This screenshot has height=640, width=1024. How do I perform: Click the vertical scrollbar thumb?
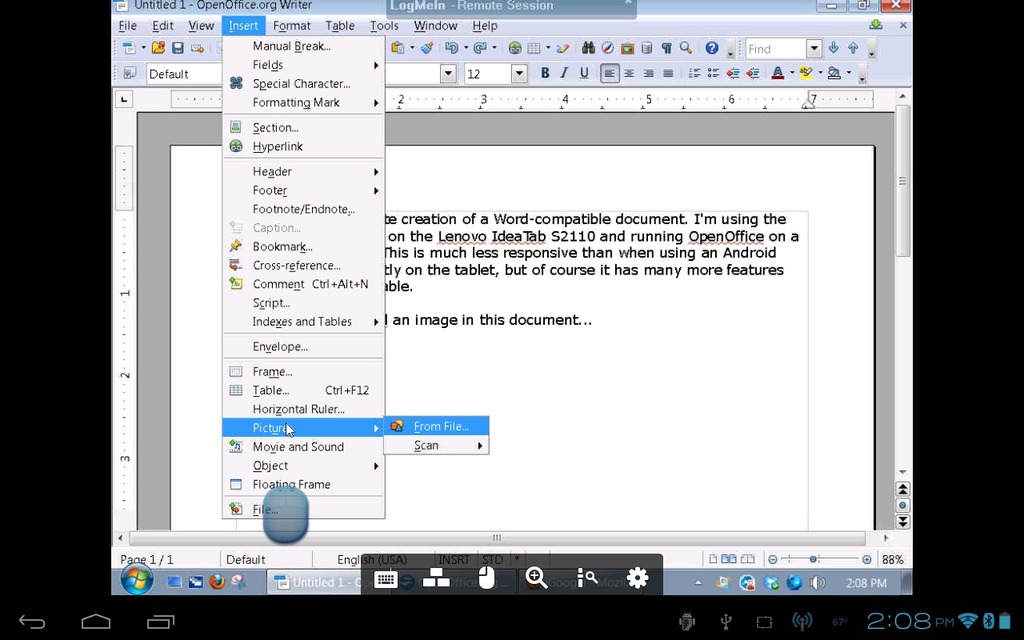pos(903,181)
